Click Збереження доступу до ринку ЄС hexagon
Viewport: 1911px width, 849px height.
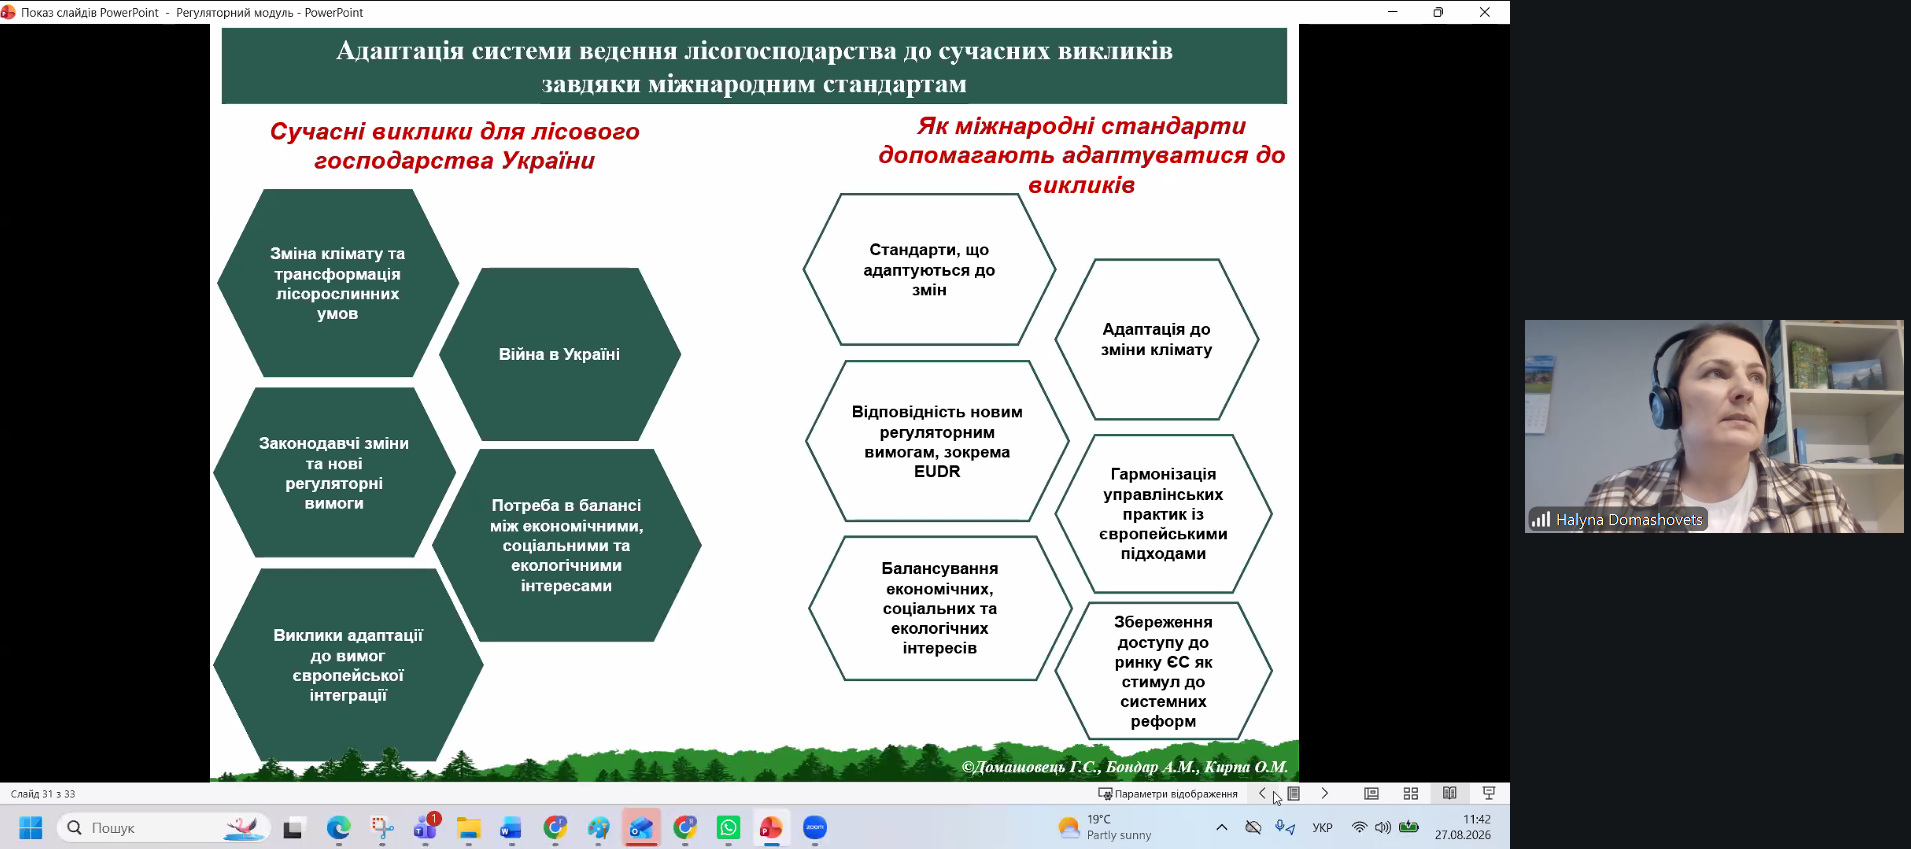tap(1163, 671)
